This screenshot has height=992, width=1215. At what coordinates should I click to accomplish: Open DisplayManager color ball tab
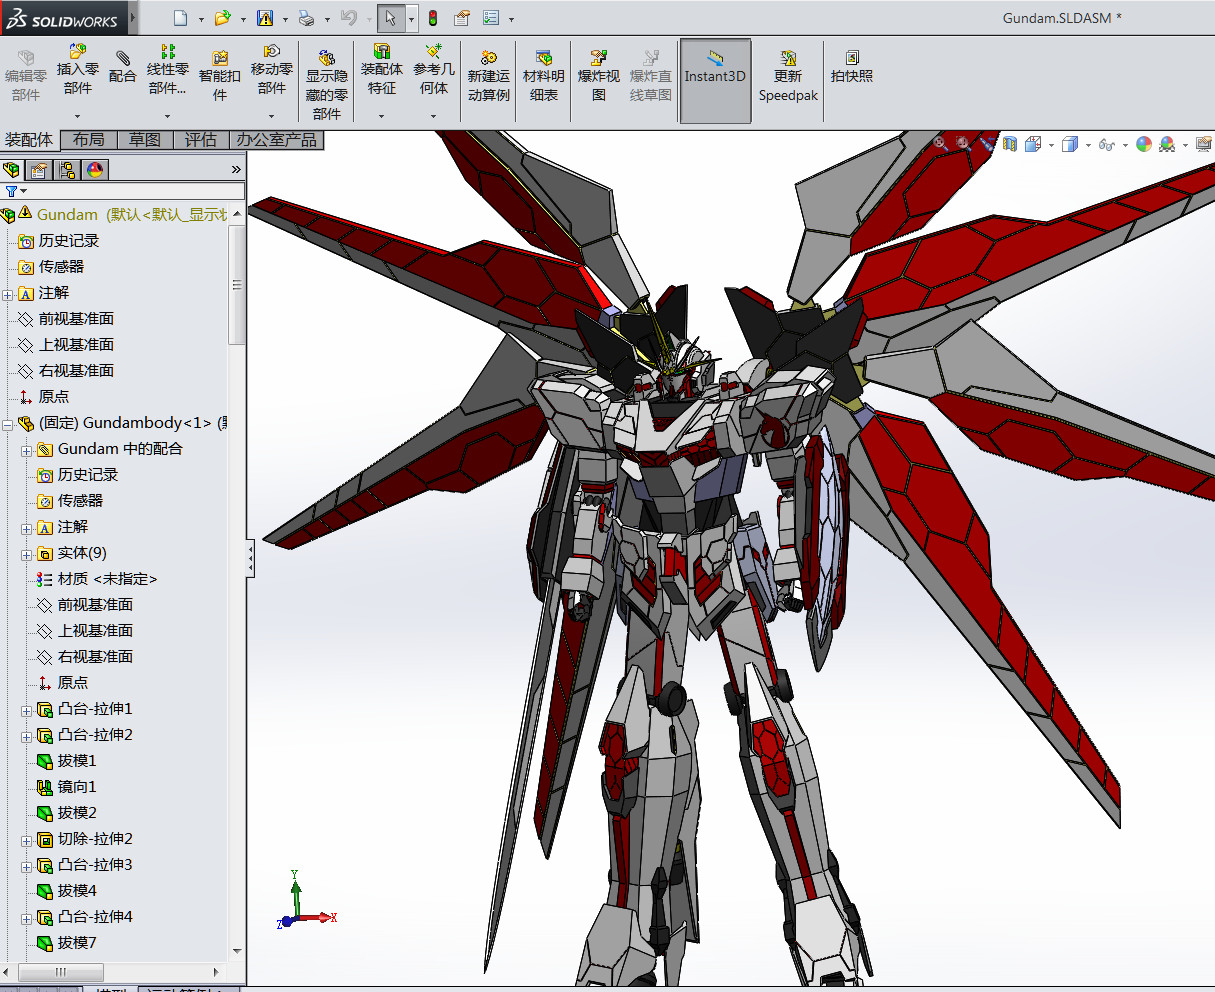click(95, 169)
